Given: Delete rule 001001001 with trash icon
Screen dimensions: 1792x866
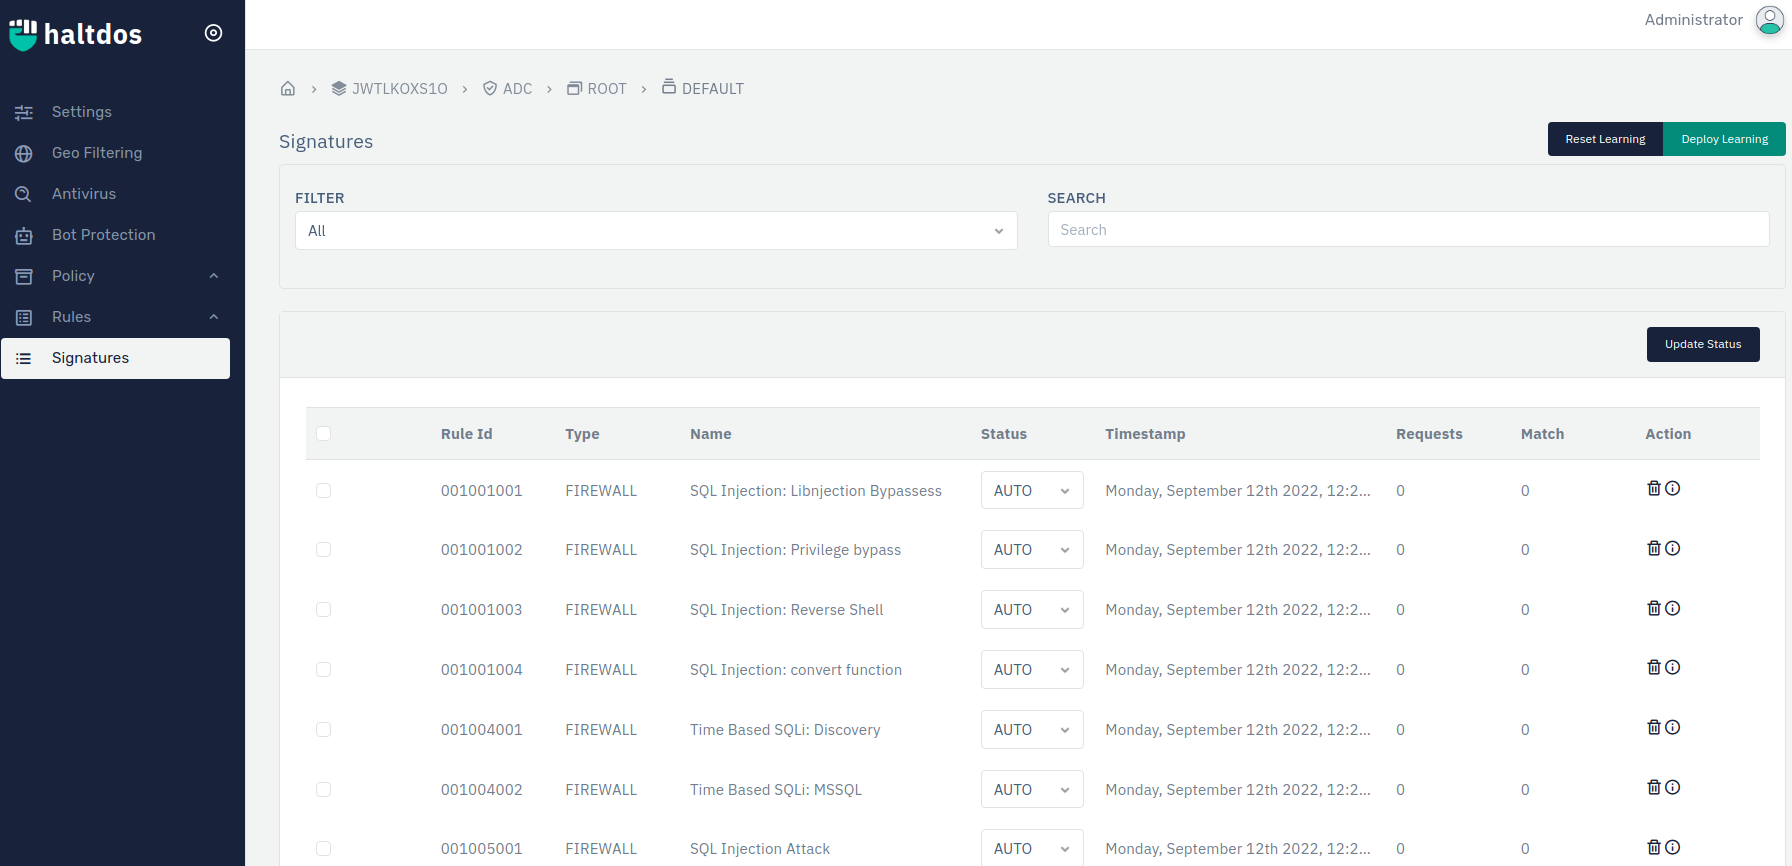Looking at the screenshot, I should 1654,488.
